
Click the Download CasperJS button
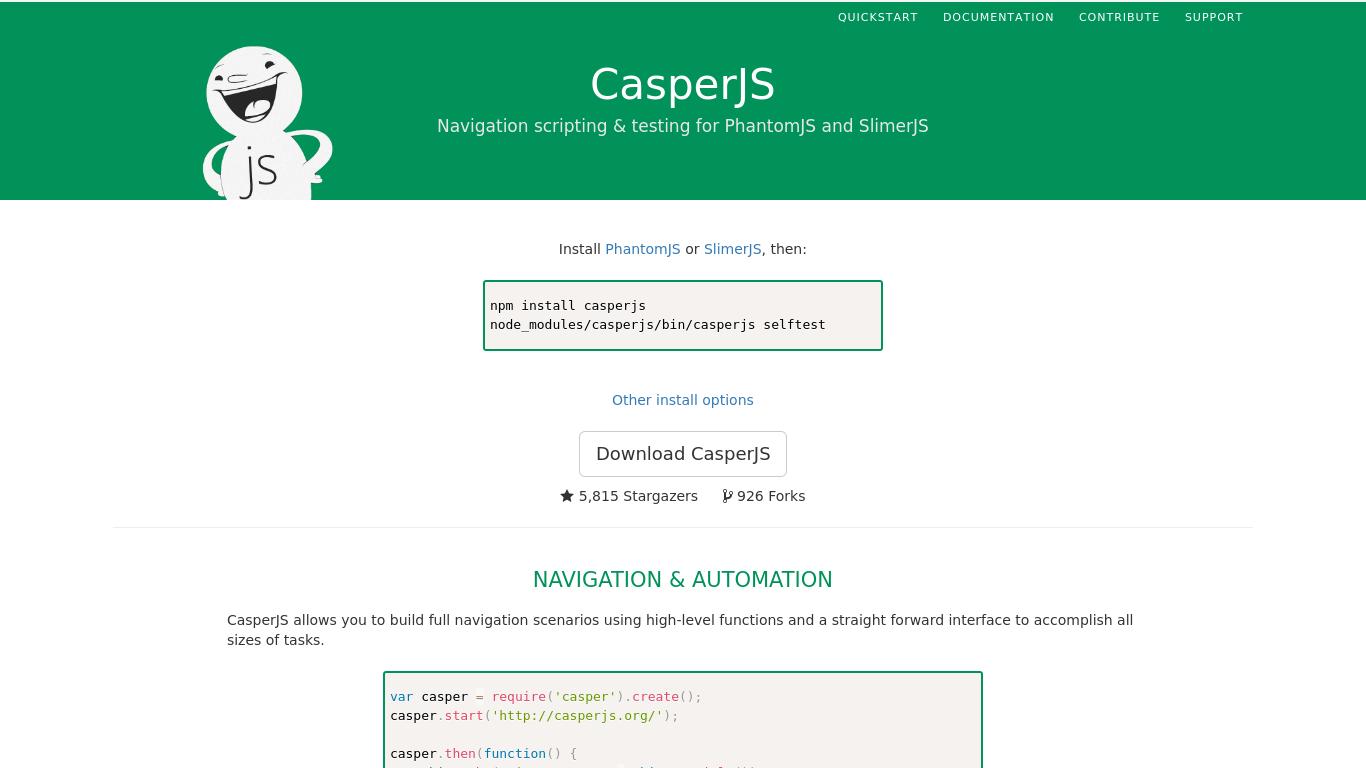[683, 453]
